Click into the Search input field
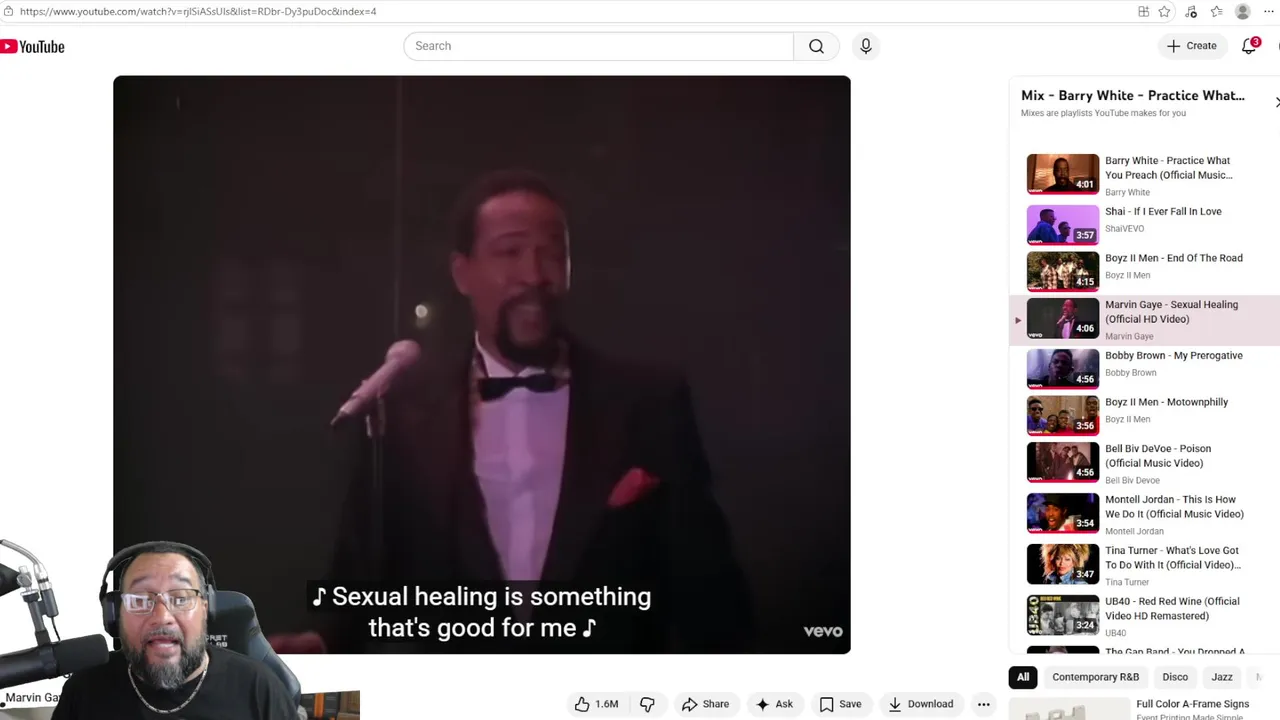The width and height of the screenshot is (1280, 720). point(598,46)
